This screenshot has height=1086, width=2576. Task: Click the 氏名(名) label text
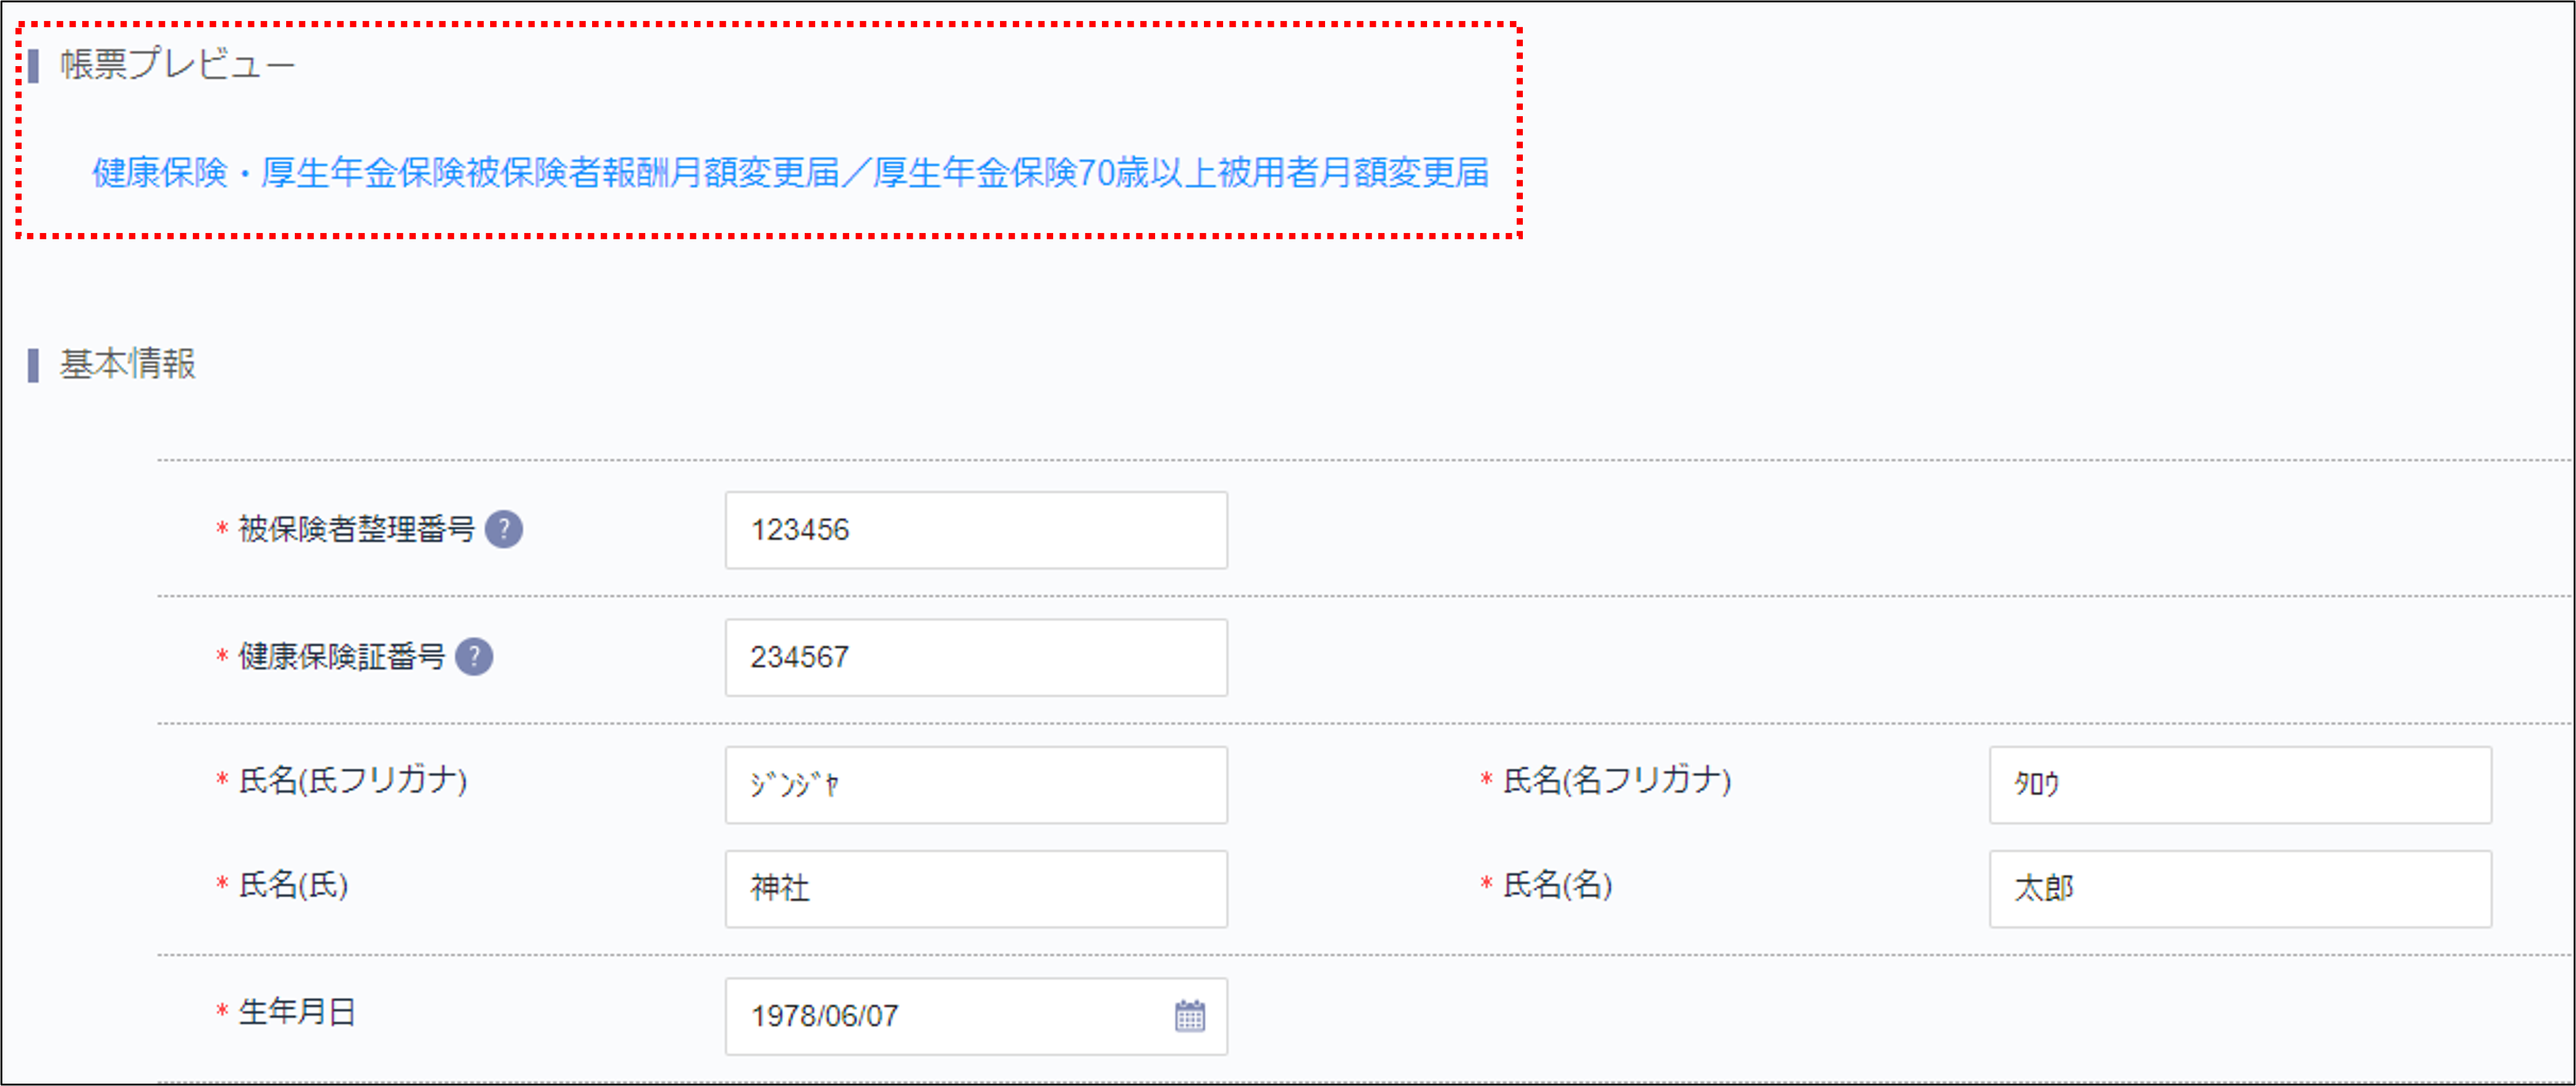[x=1557, y=885]
